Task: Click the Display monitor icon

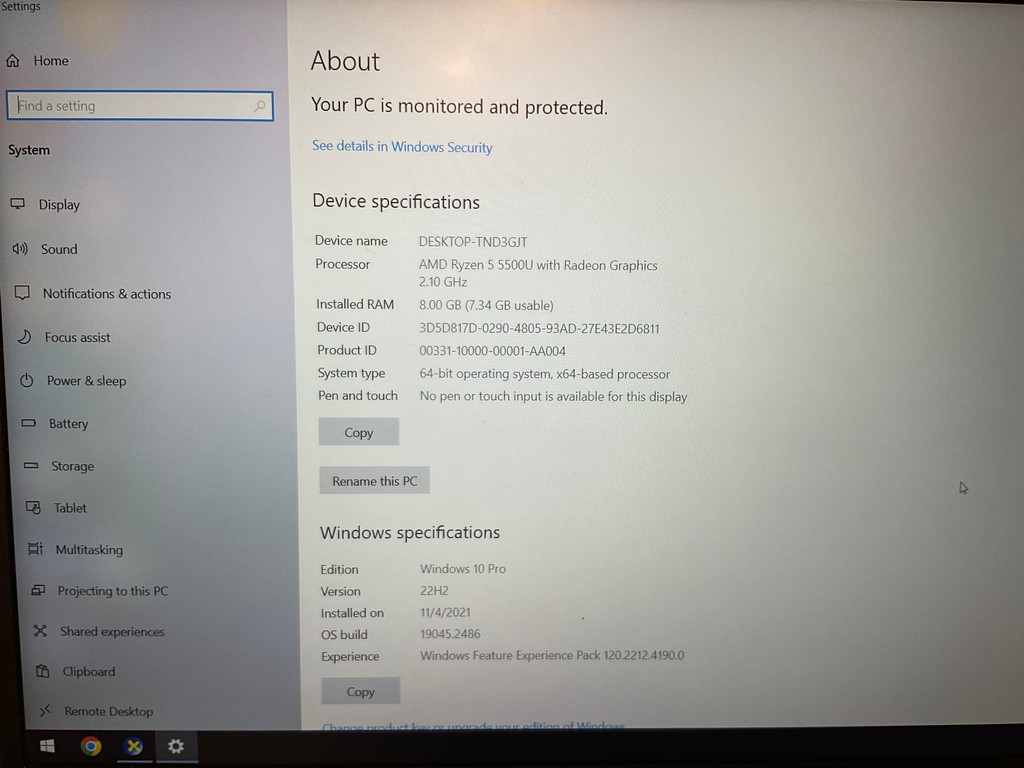Action: click(x=18, y=204)
